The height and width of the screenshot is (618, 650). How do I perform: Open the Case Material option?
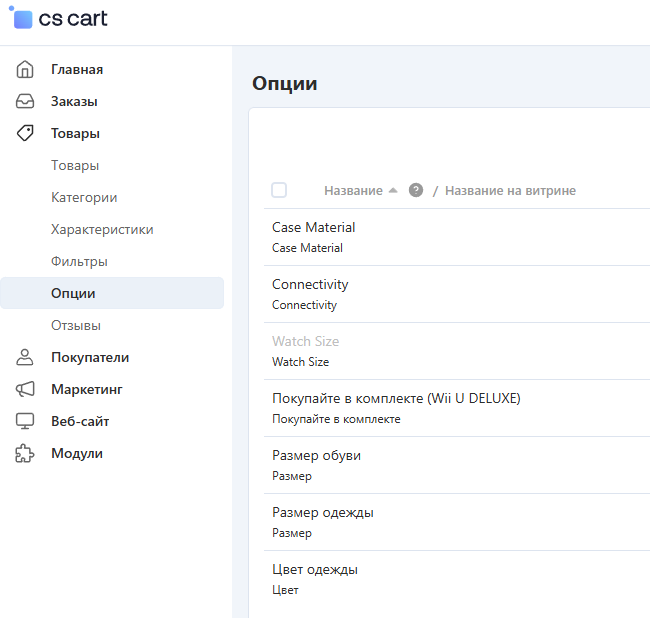pos(313,228)
